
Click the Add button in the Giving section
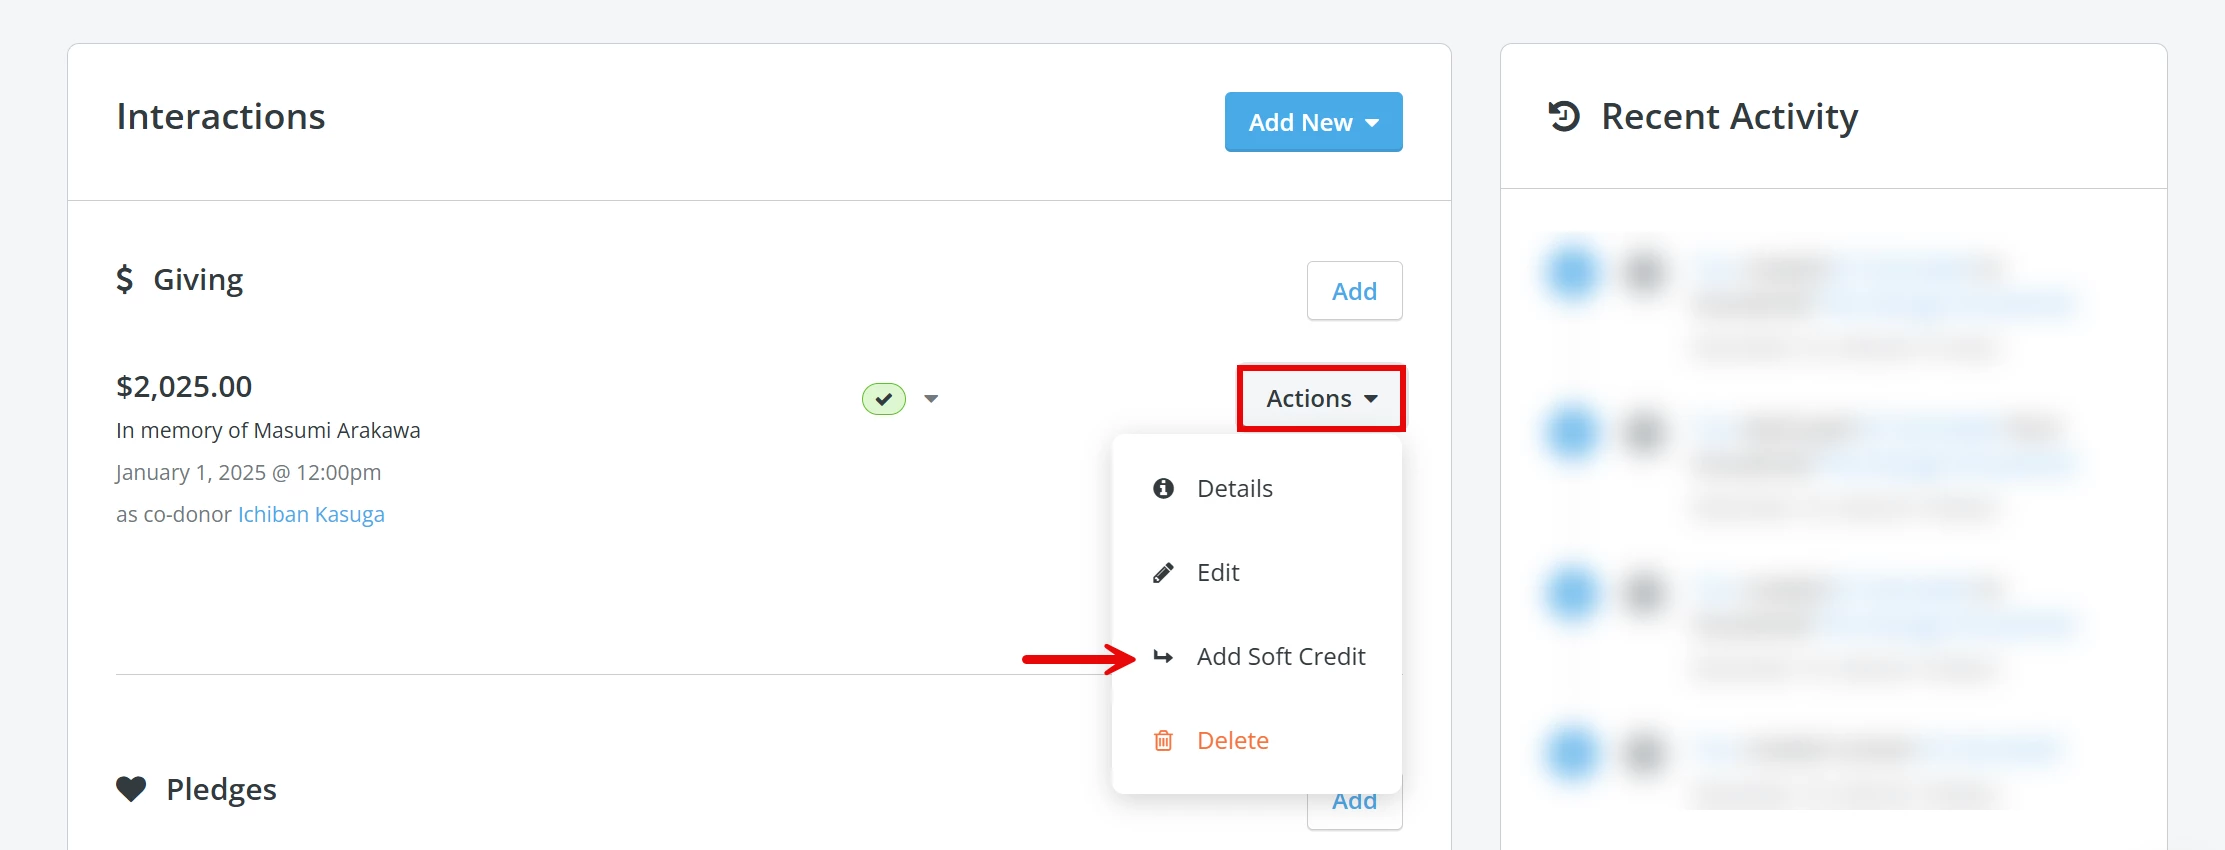tap(1354, 291)
